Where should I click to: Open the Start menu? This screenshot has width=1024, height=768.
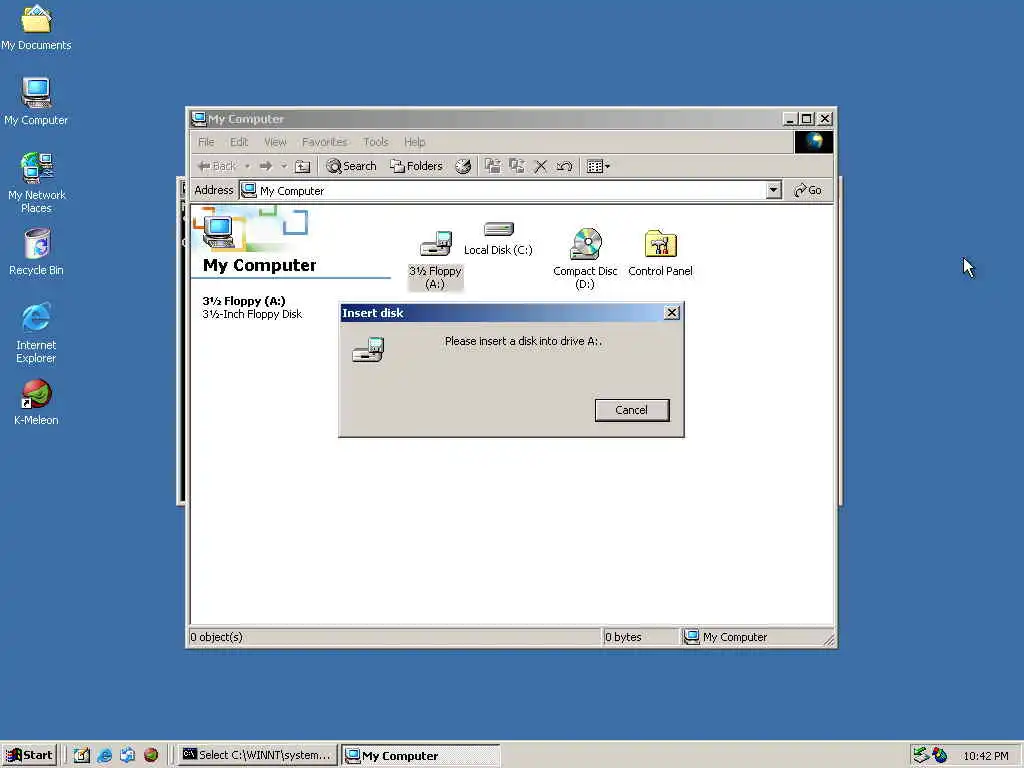click(29, 755)
